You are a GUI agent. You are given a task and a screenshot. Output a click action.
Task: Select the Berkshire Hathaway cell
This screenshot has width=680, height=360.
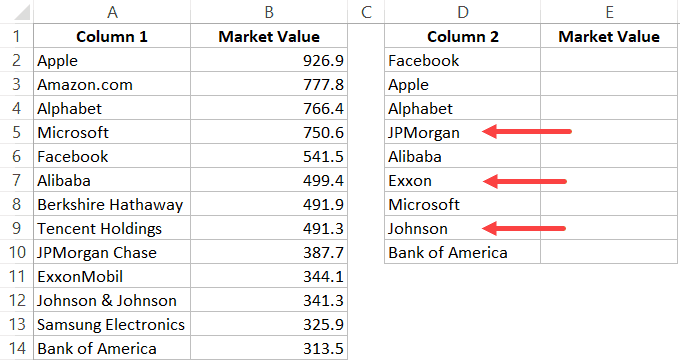(112, 204)
